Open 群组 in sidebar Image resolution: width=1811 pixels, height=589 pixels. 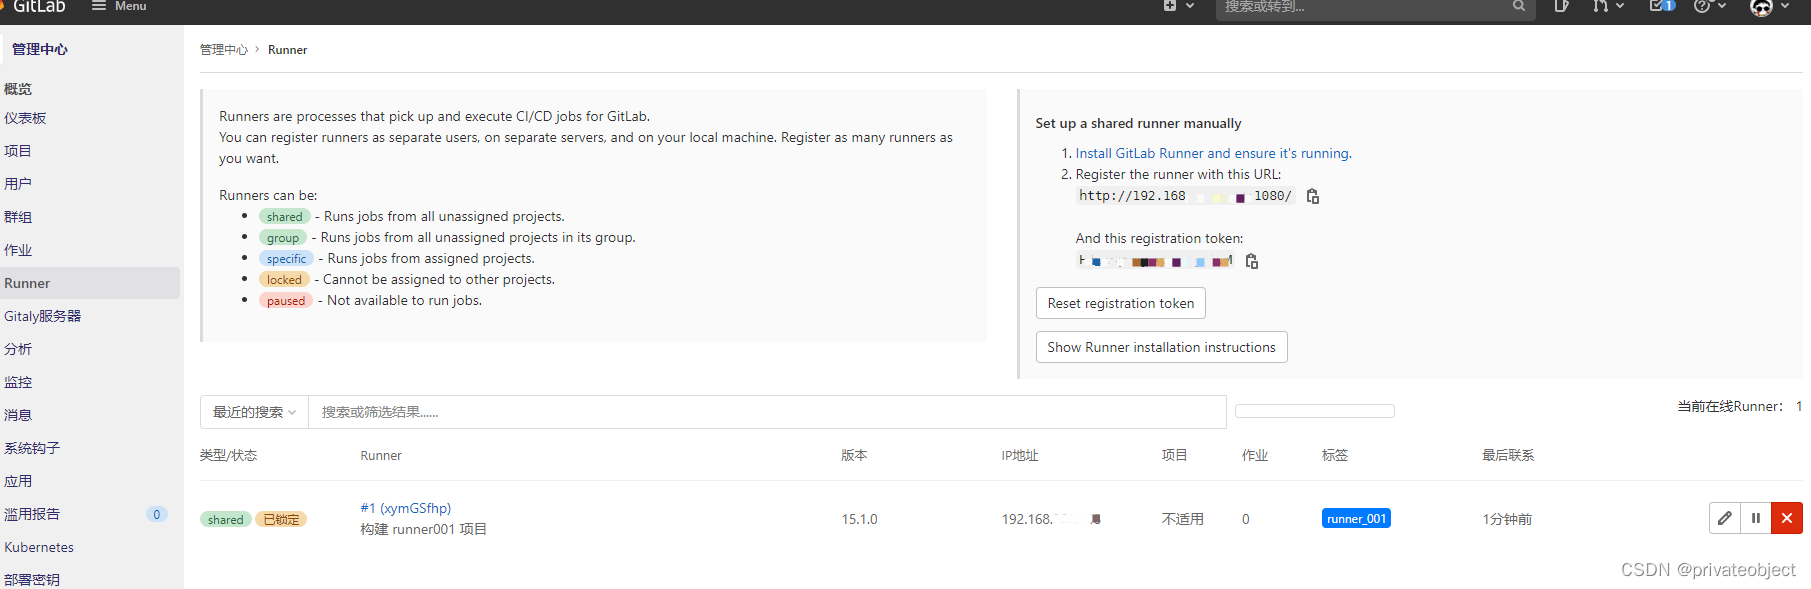[x=18, y=217]
